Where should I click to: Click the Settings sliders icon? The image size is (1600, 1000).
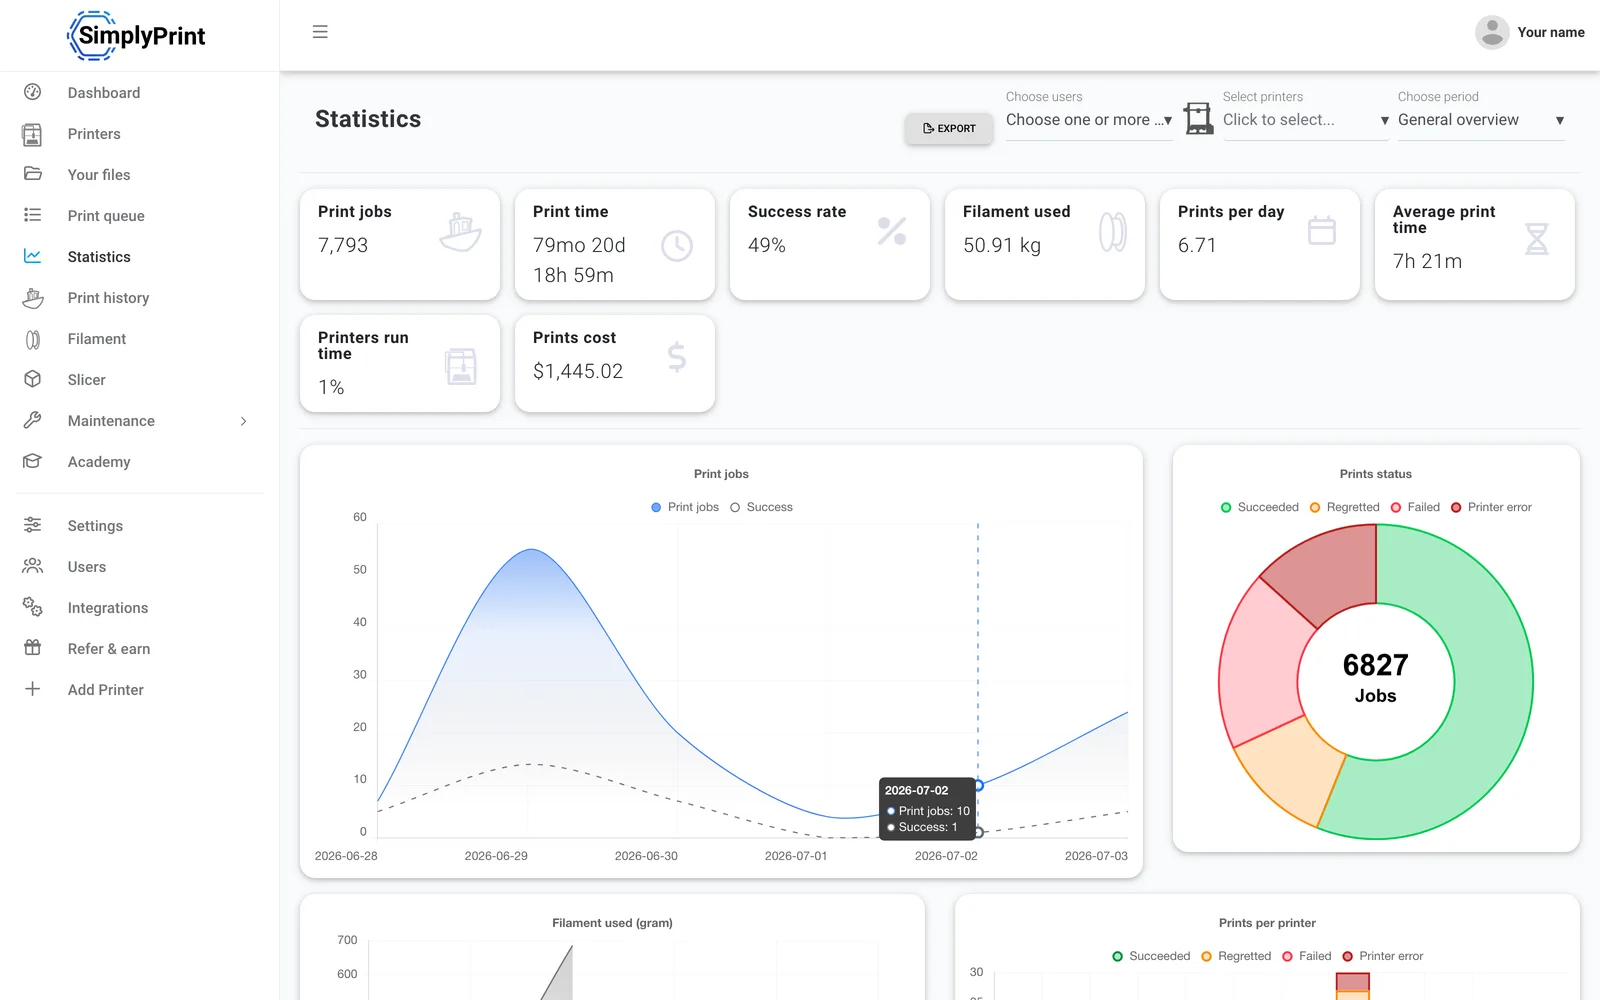tap(33, 525)
